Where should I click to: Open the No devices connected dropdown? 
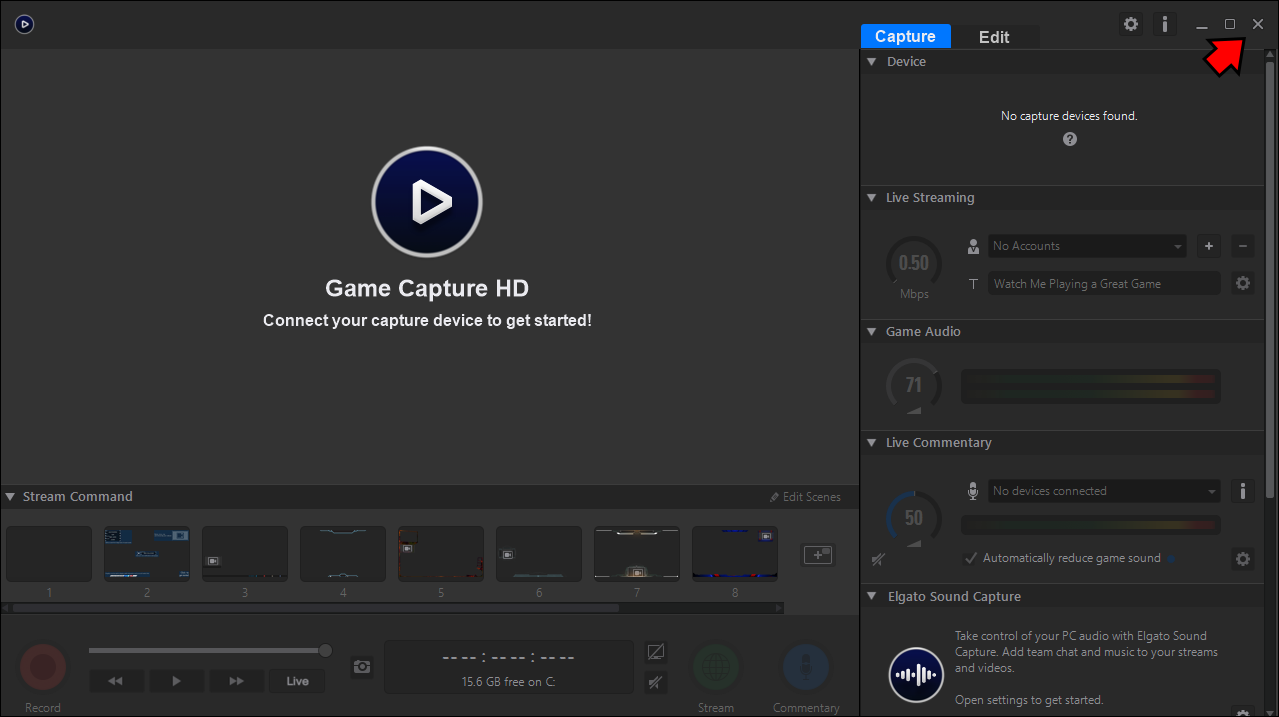(x=1104, y=491)
